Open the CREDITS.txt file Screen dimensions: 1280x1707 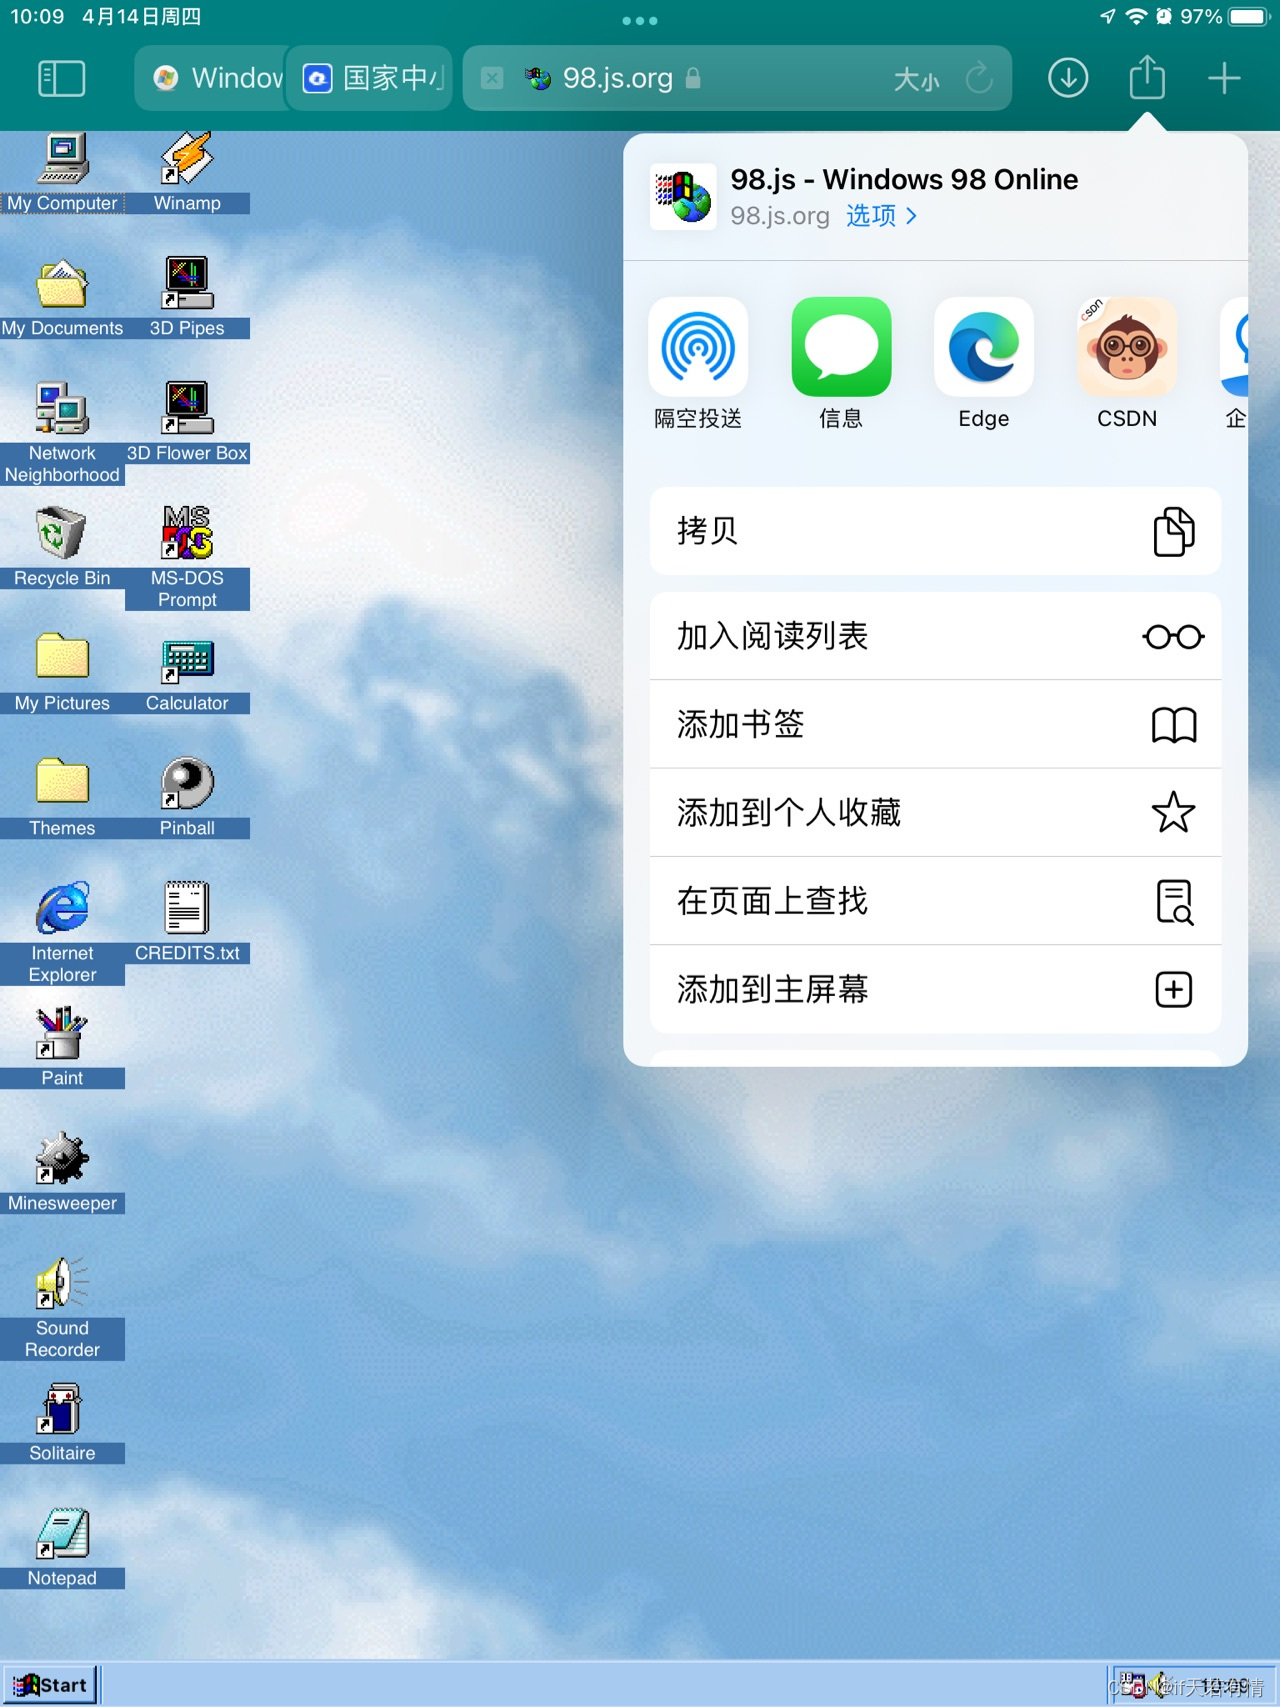pyautogui.click(x=187, y=922)
